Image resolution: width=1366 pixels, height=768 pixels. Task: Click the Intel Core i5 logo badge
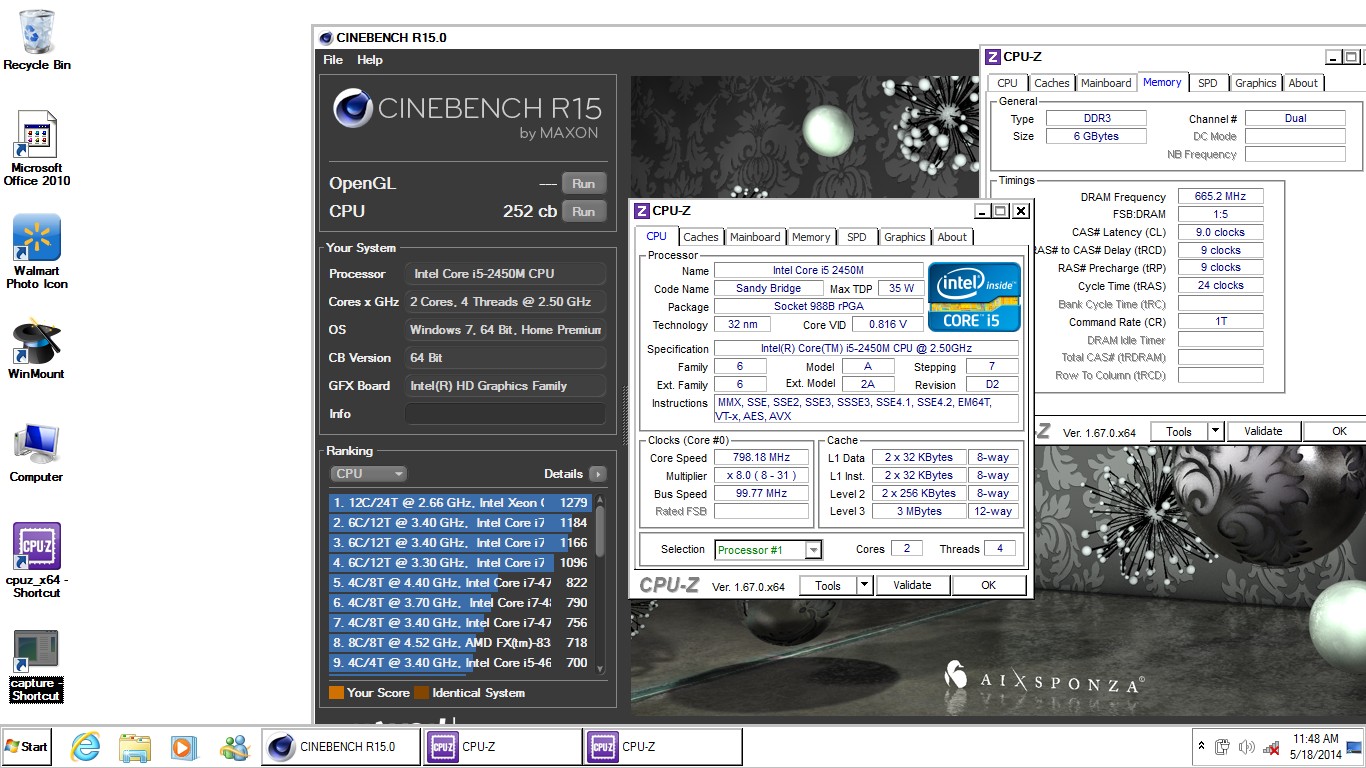(974, 297)
